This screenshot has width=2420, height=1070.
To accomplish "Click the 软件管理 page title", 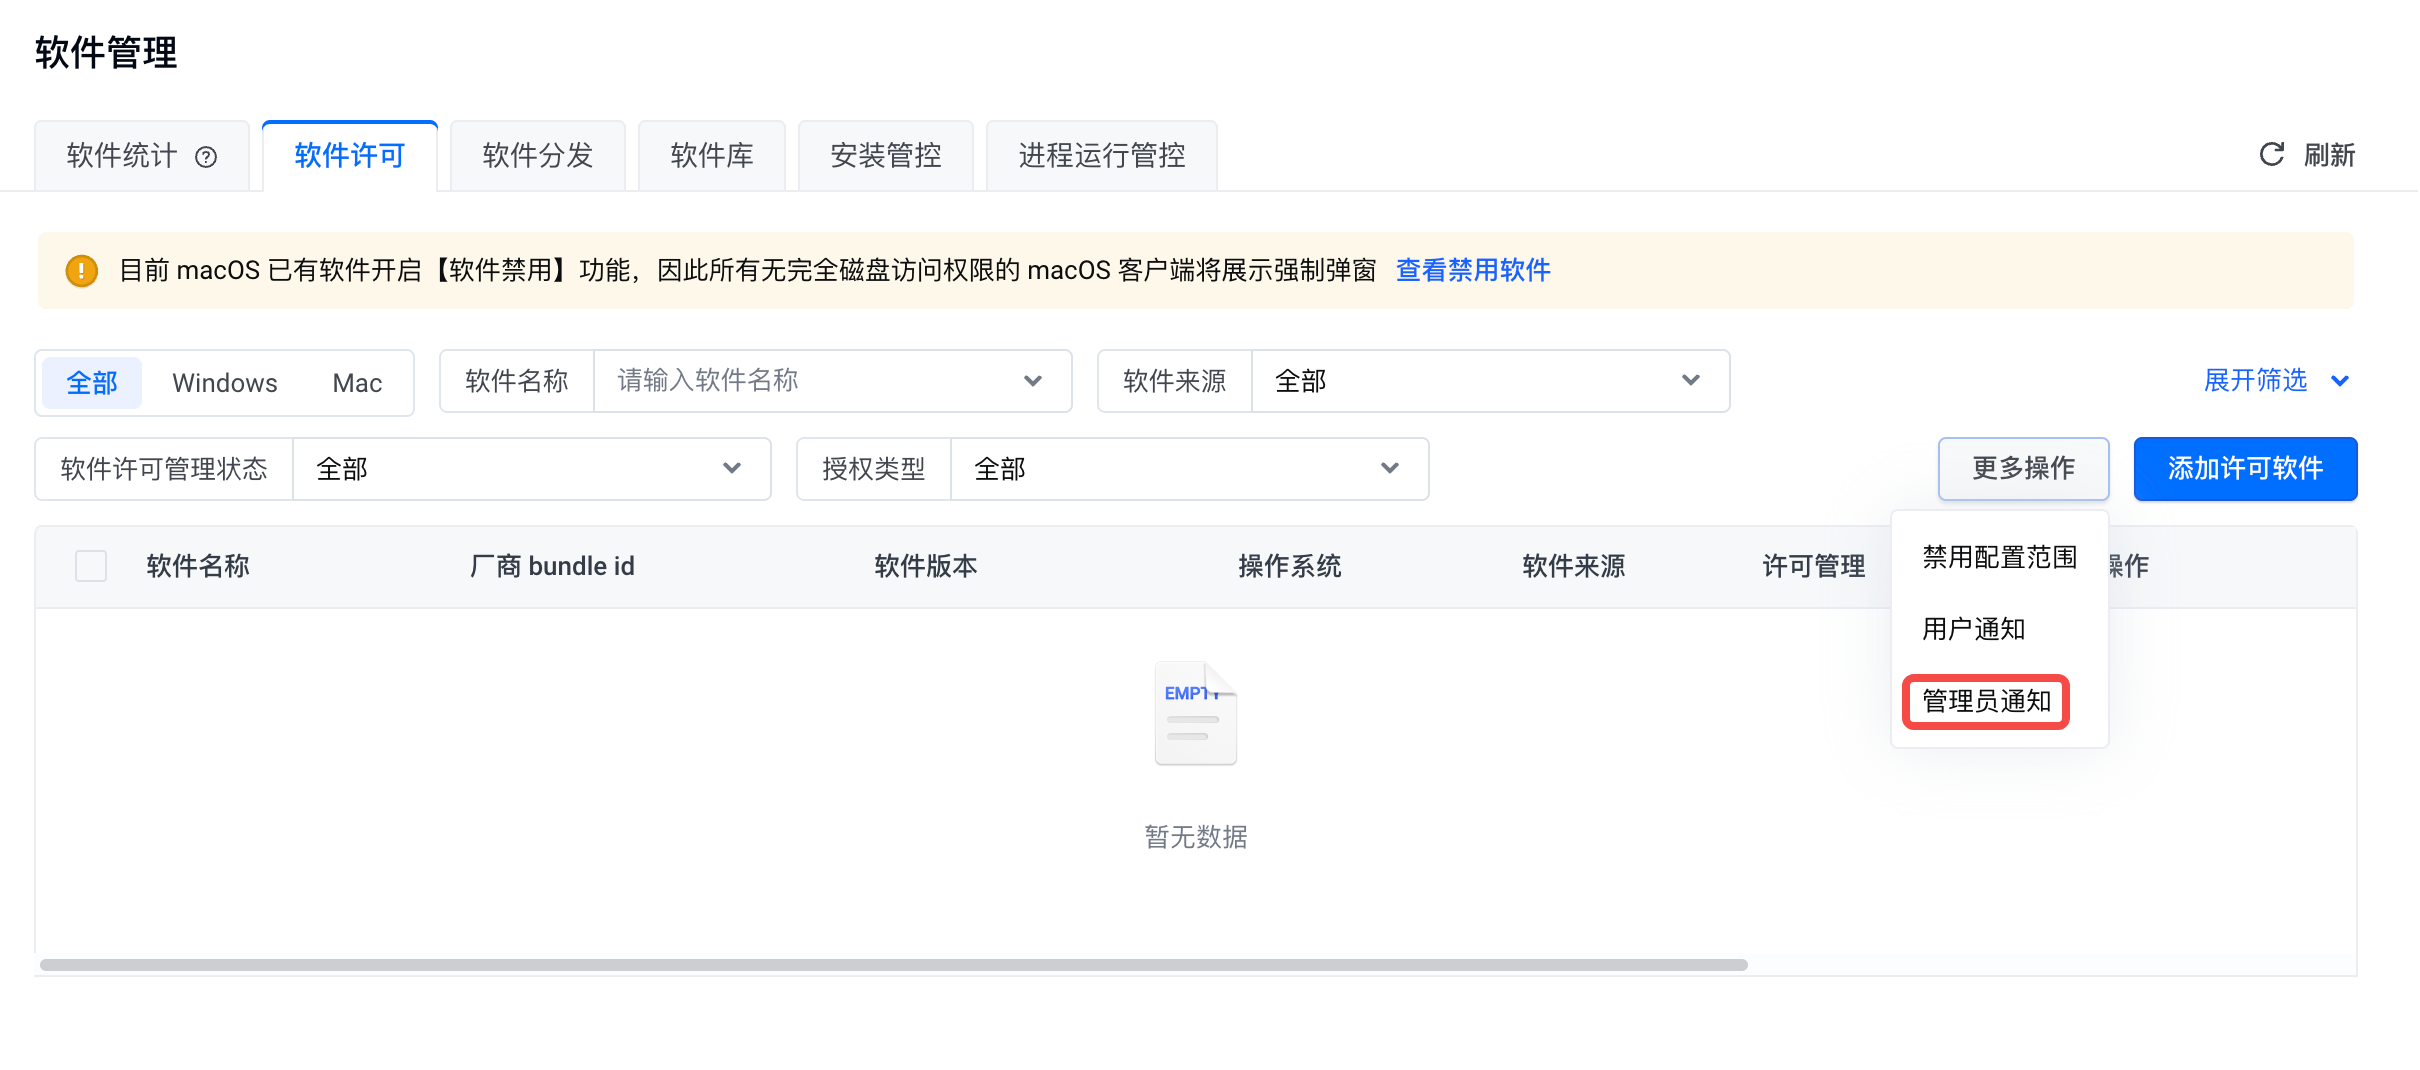I will (x=106, y=52).
